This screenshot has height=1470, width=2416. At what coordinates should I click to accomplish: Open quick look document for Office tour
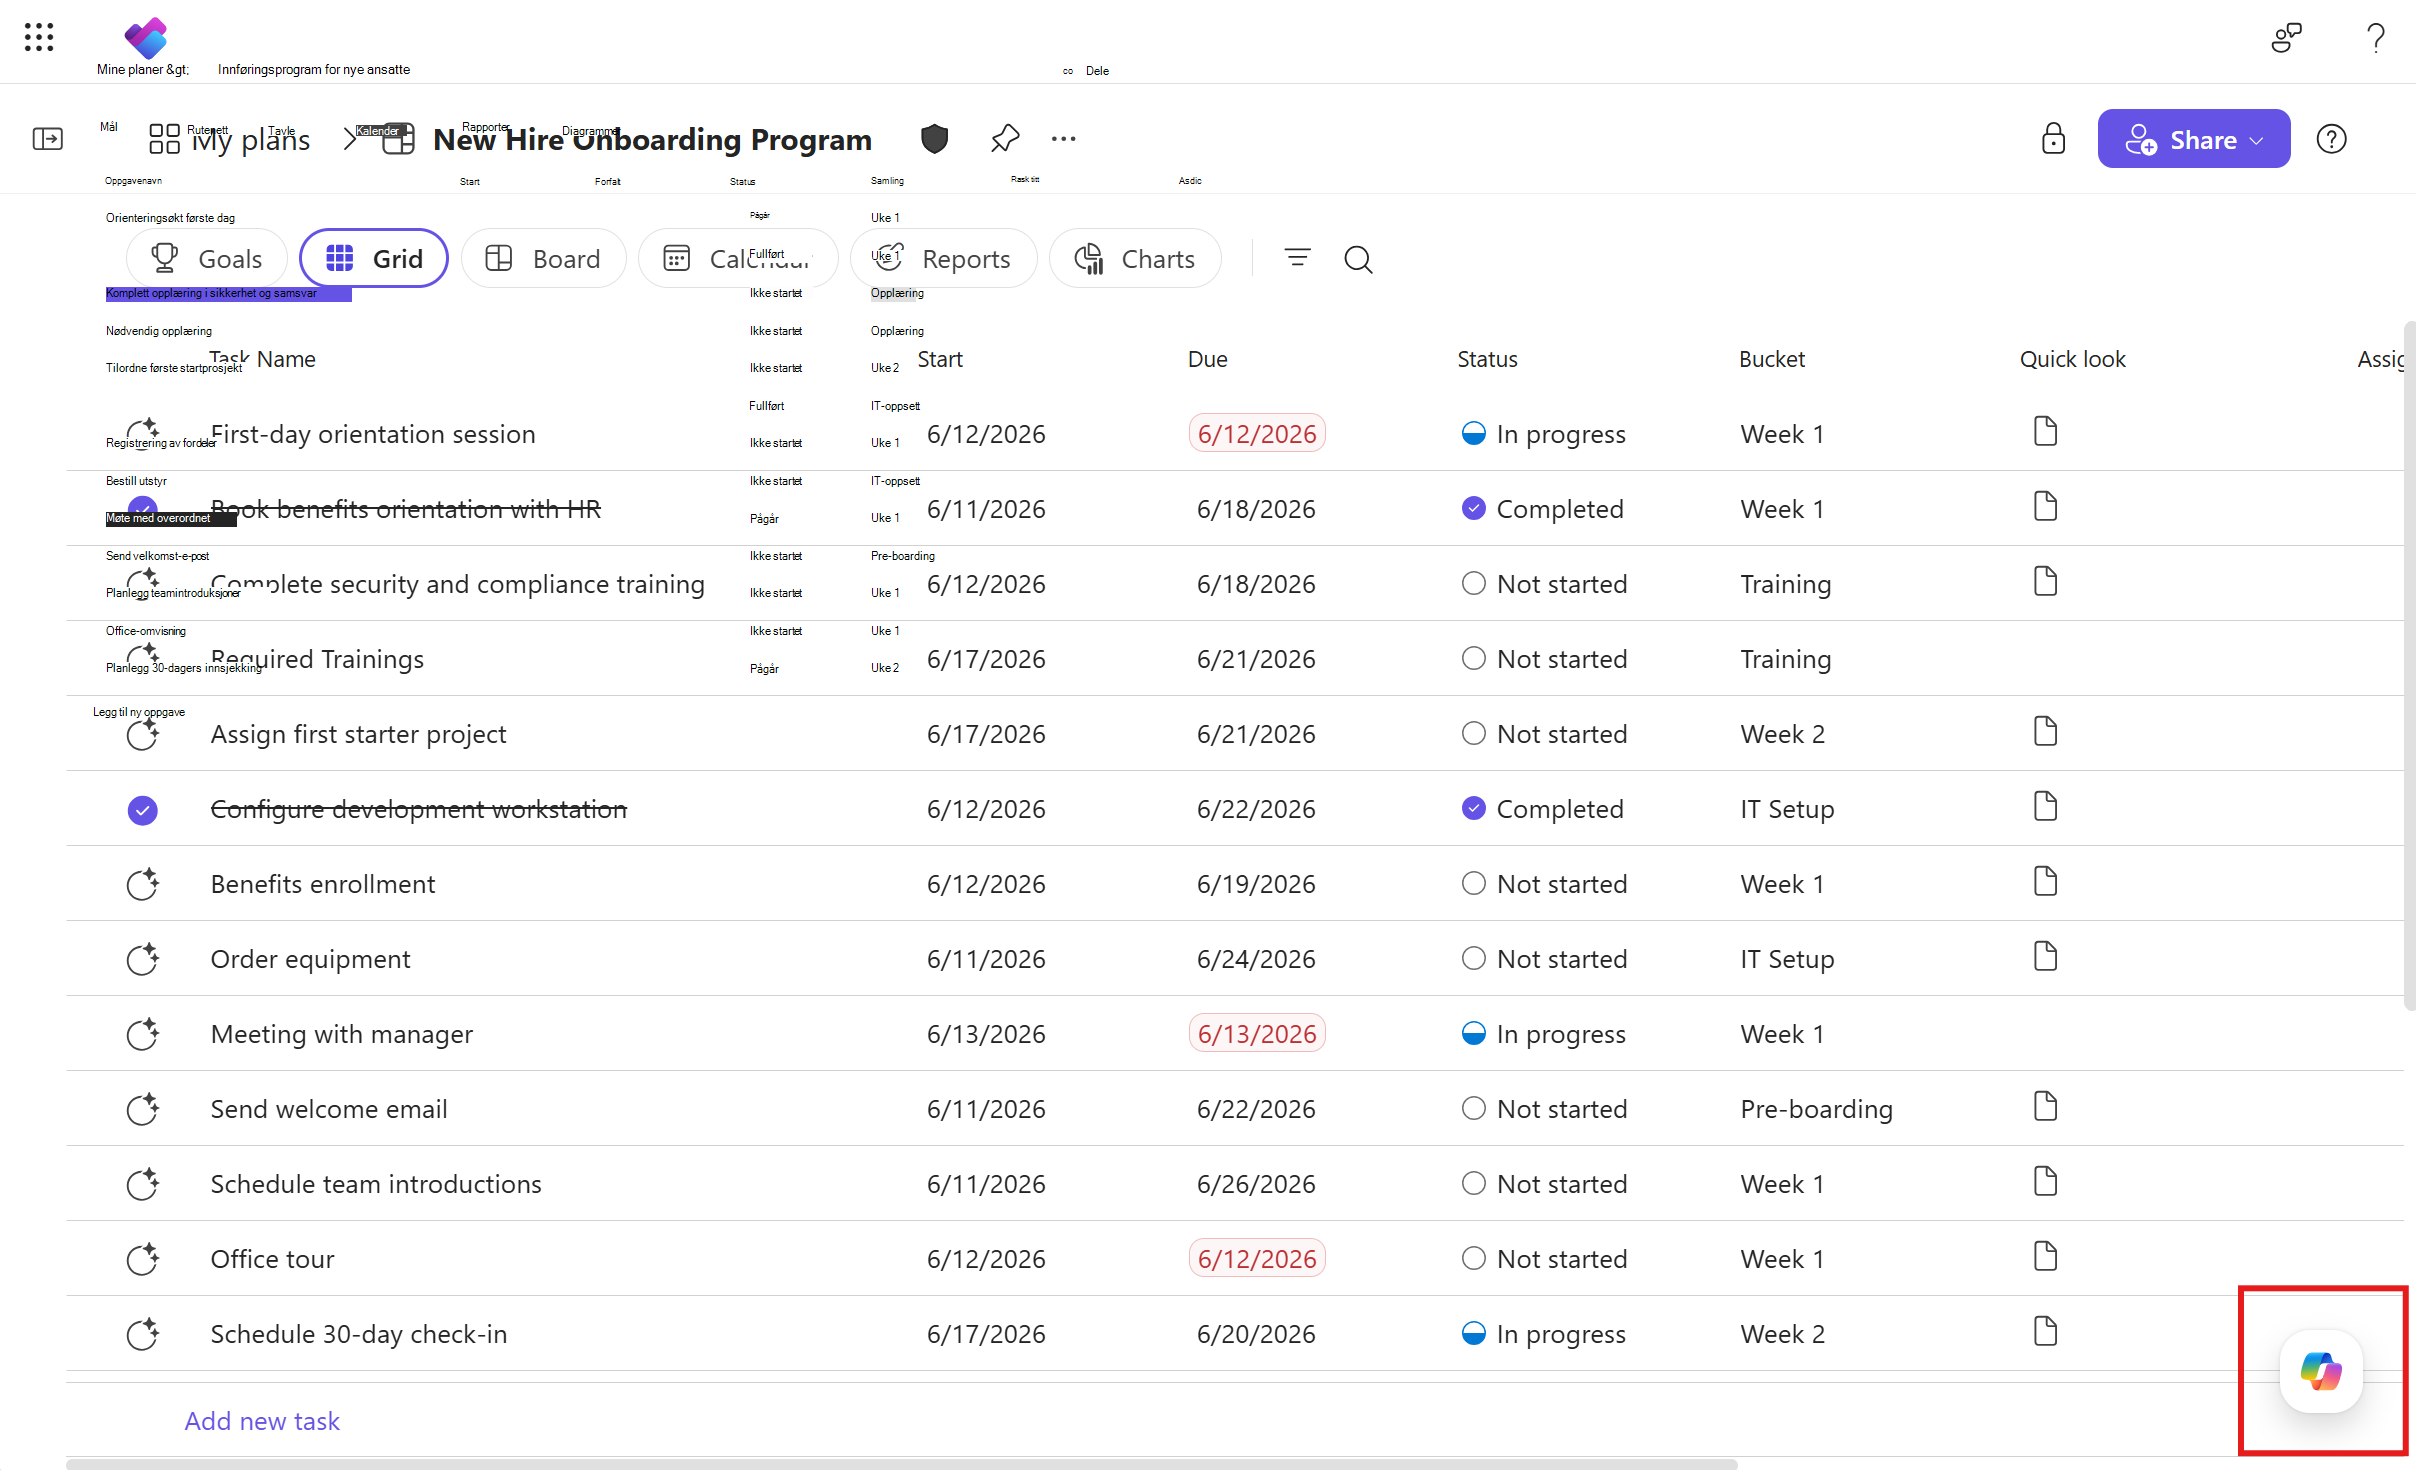pyautogui.click(x=2045, y=1257)
